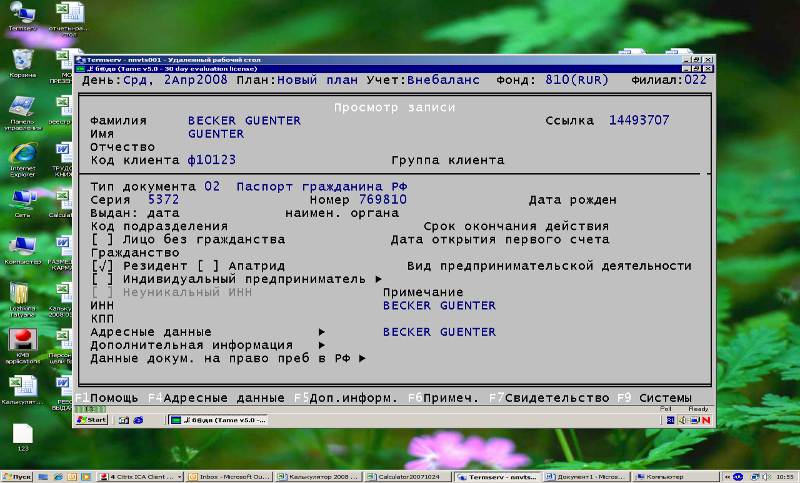Viewport: 800px width, 483px height.
Task: Click the red N tray icon in remote session
Action: (x=706, y=420)
